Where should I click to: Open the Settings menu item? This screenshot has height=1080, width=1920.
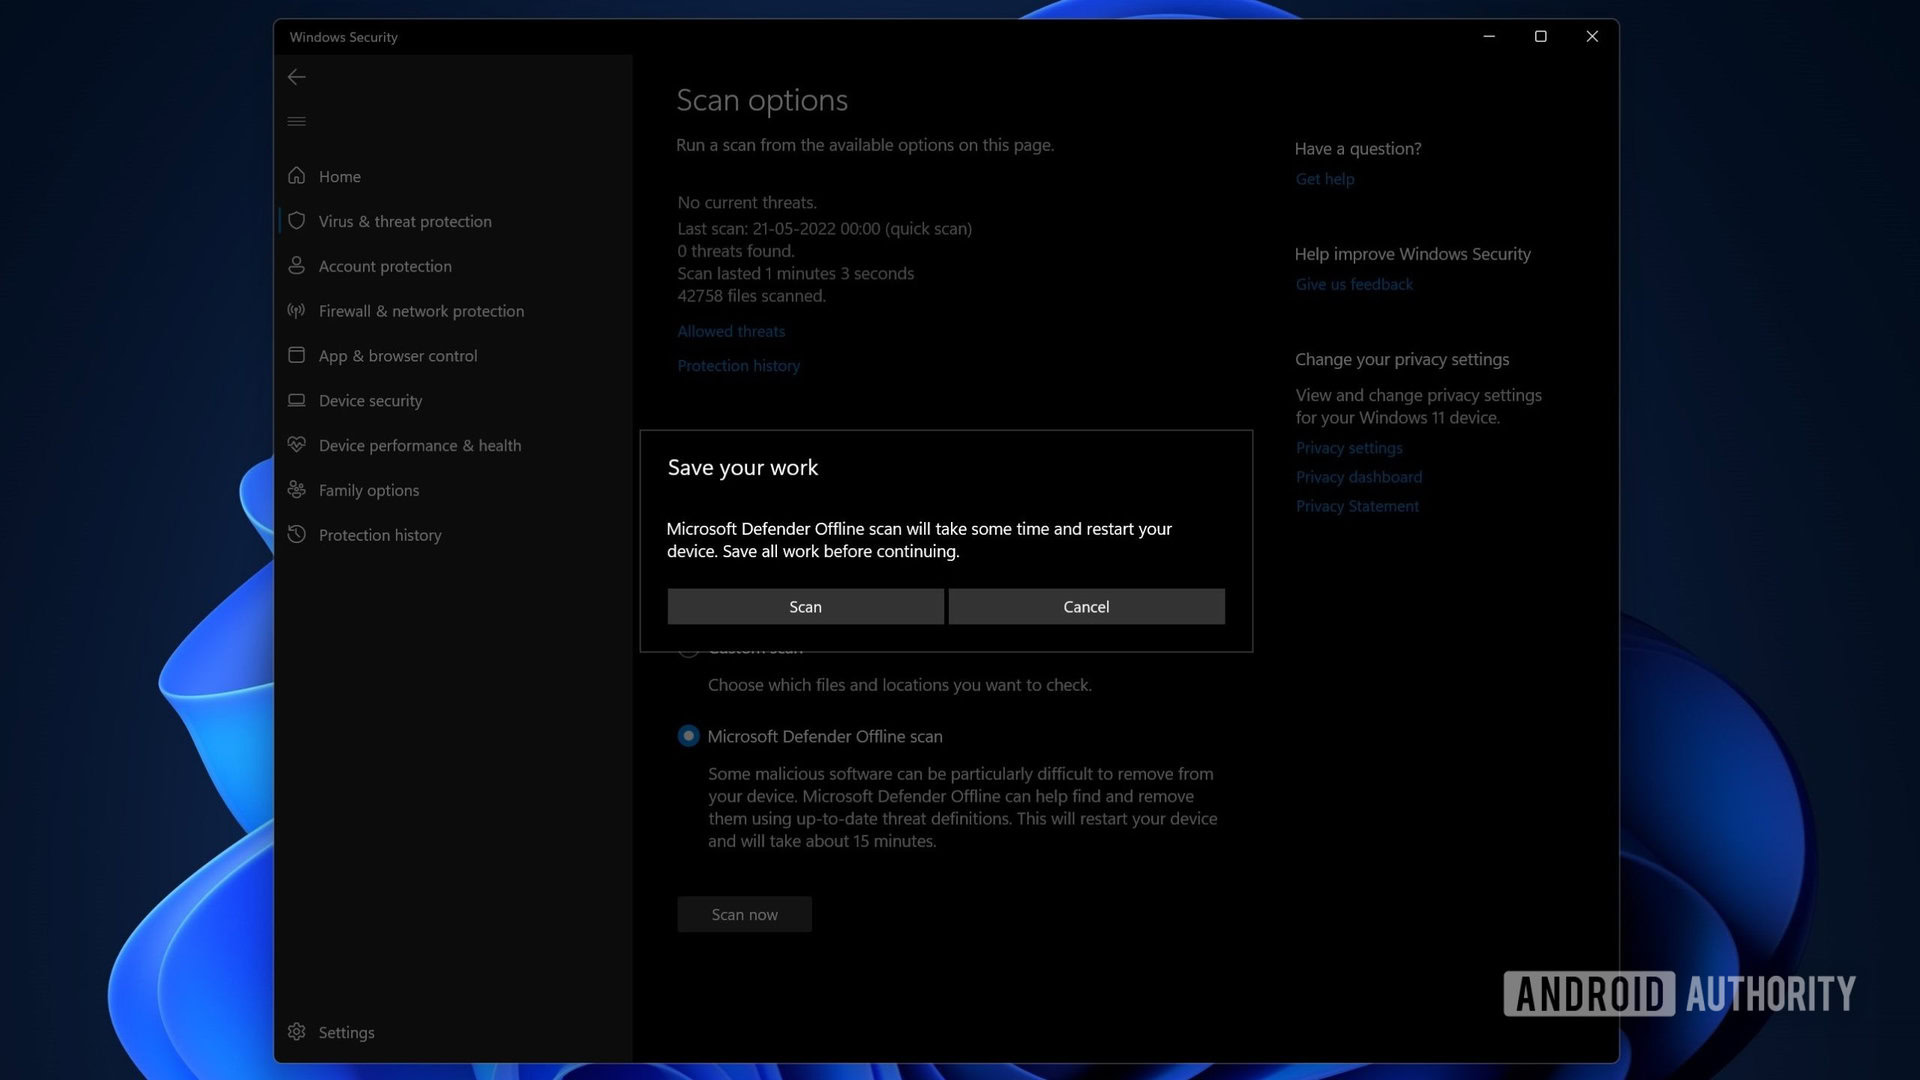click(x=345, y=1033)
